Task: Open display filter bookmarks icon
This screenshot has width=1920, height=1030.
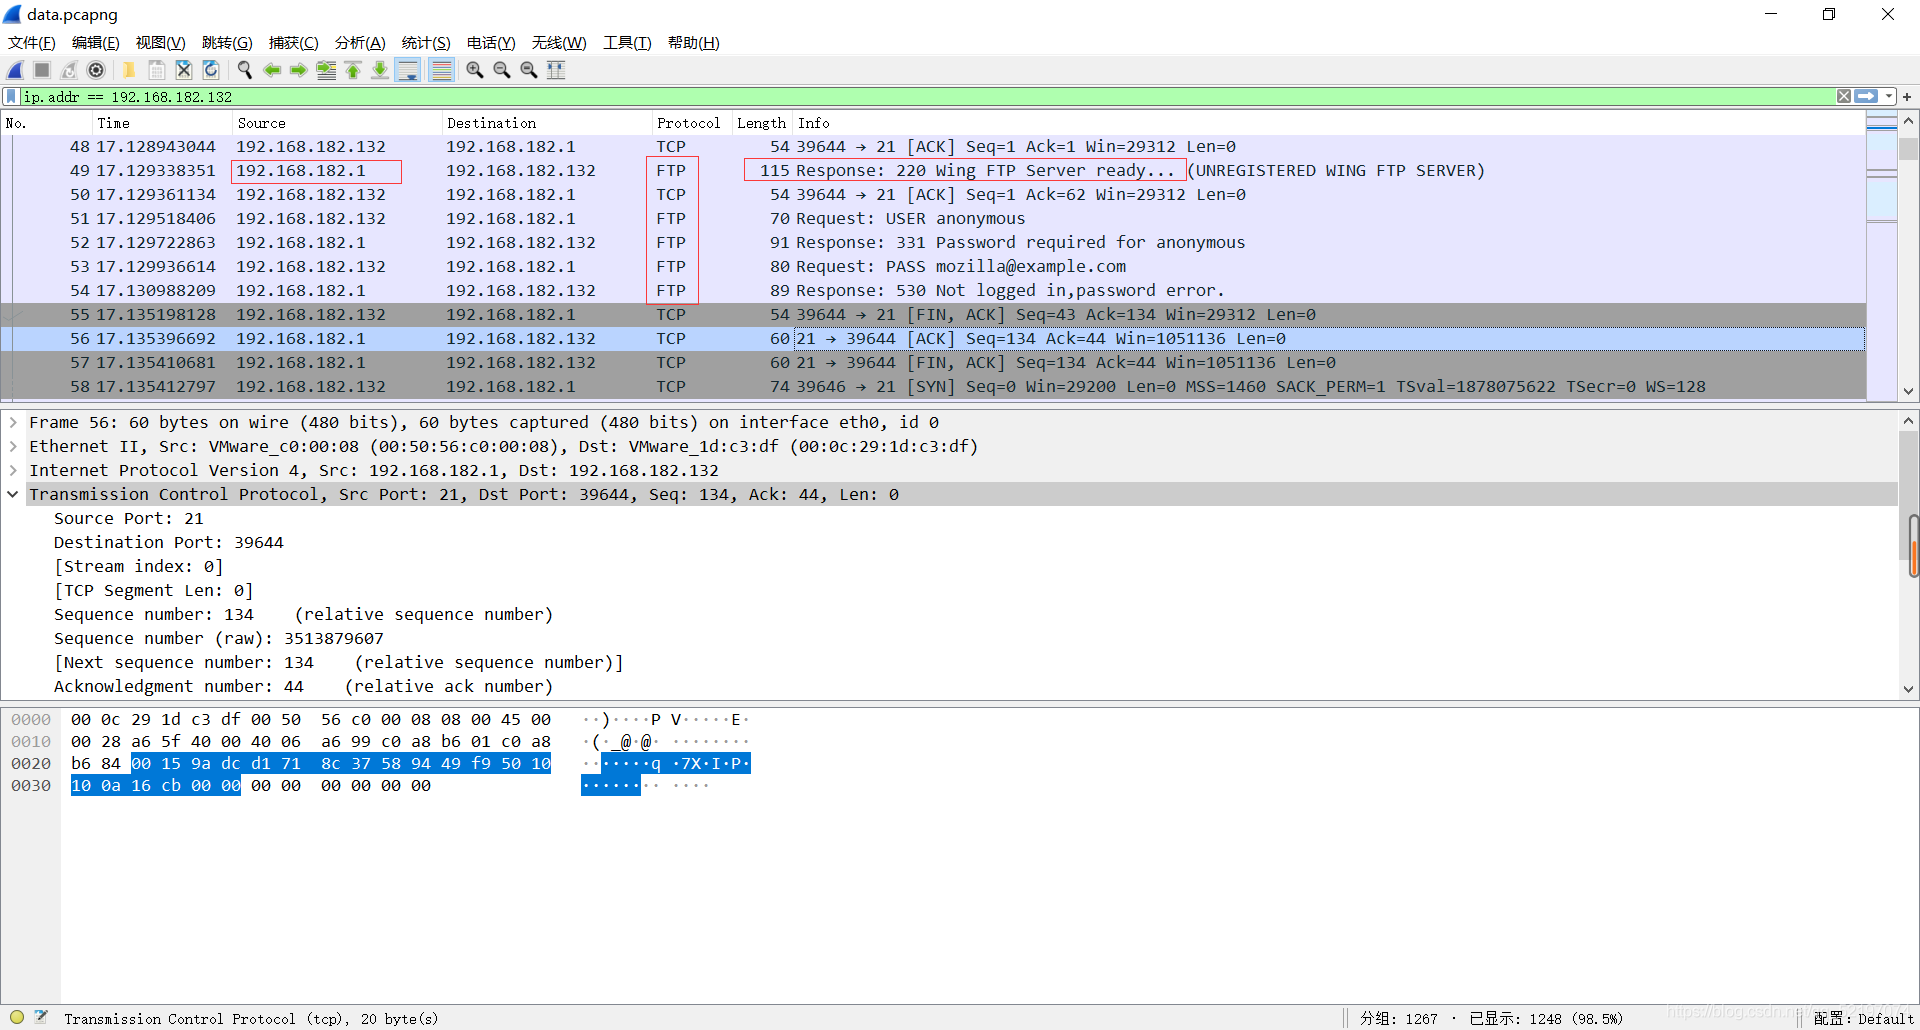Action: 11,97
